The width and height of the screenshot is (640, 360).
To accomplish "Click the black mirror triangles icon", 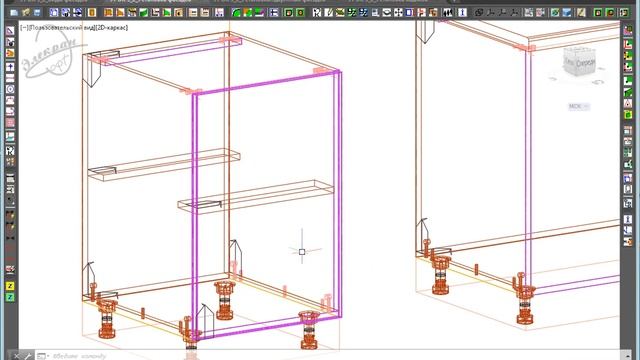I will point(449,13).
